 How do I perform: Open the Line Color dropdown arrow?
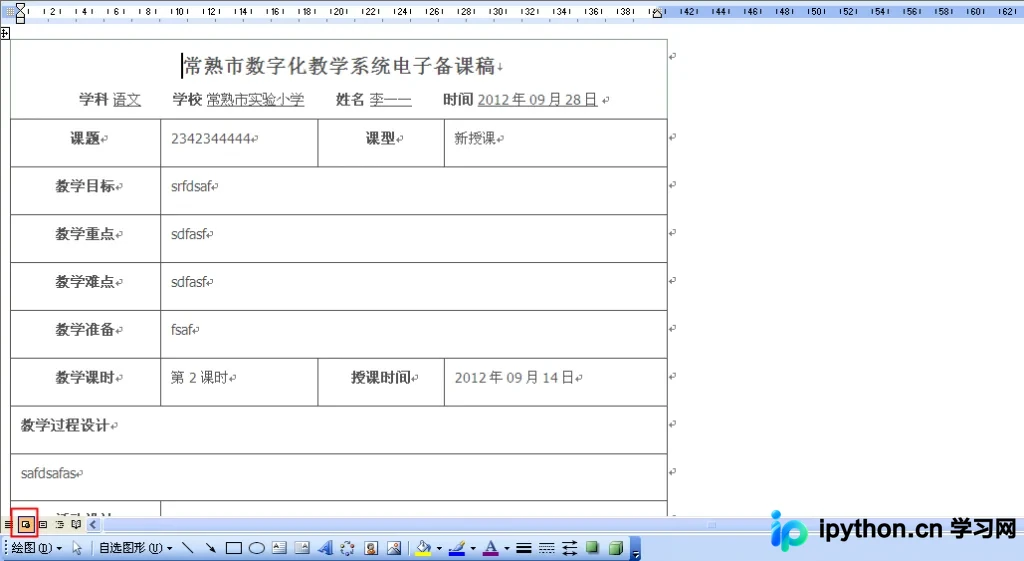tap(473, 549)
